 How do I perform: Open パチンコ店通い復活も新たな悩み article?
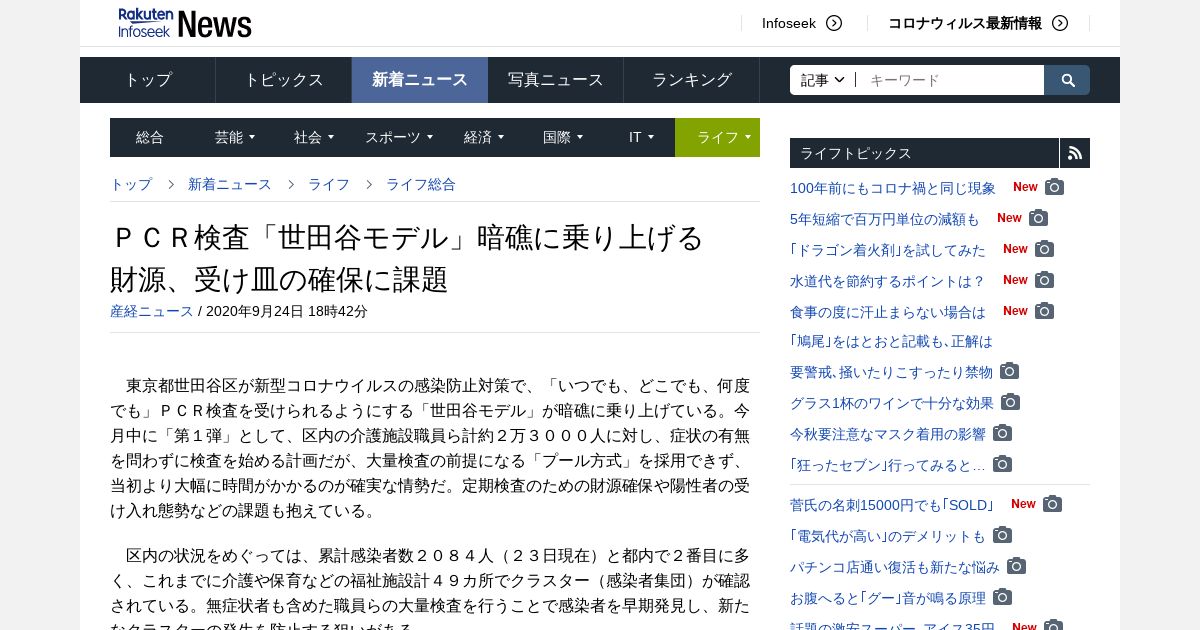895,567
